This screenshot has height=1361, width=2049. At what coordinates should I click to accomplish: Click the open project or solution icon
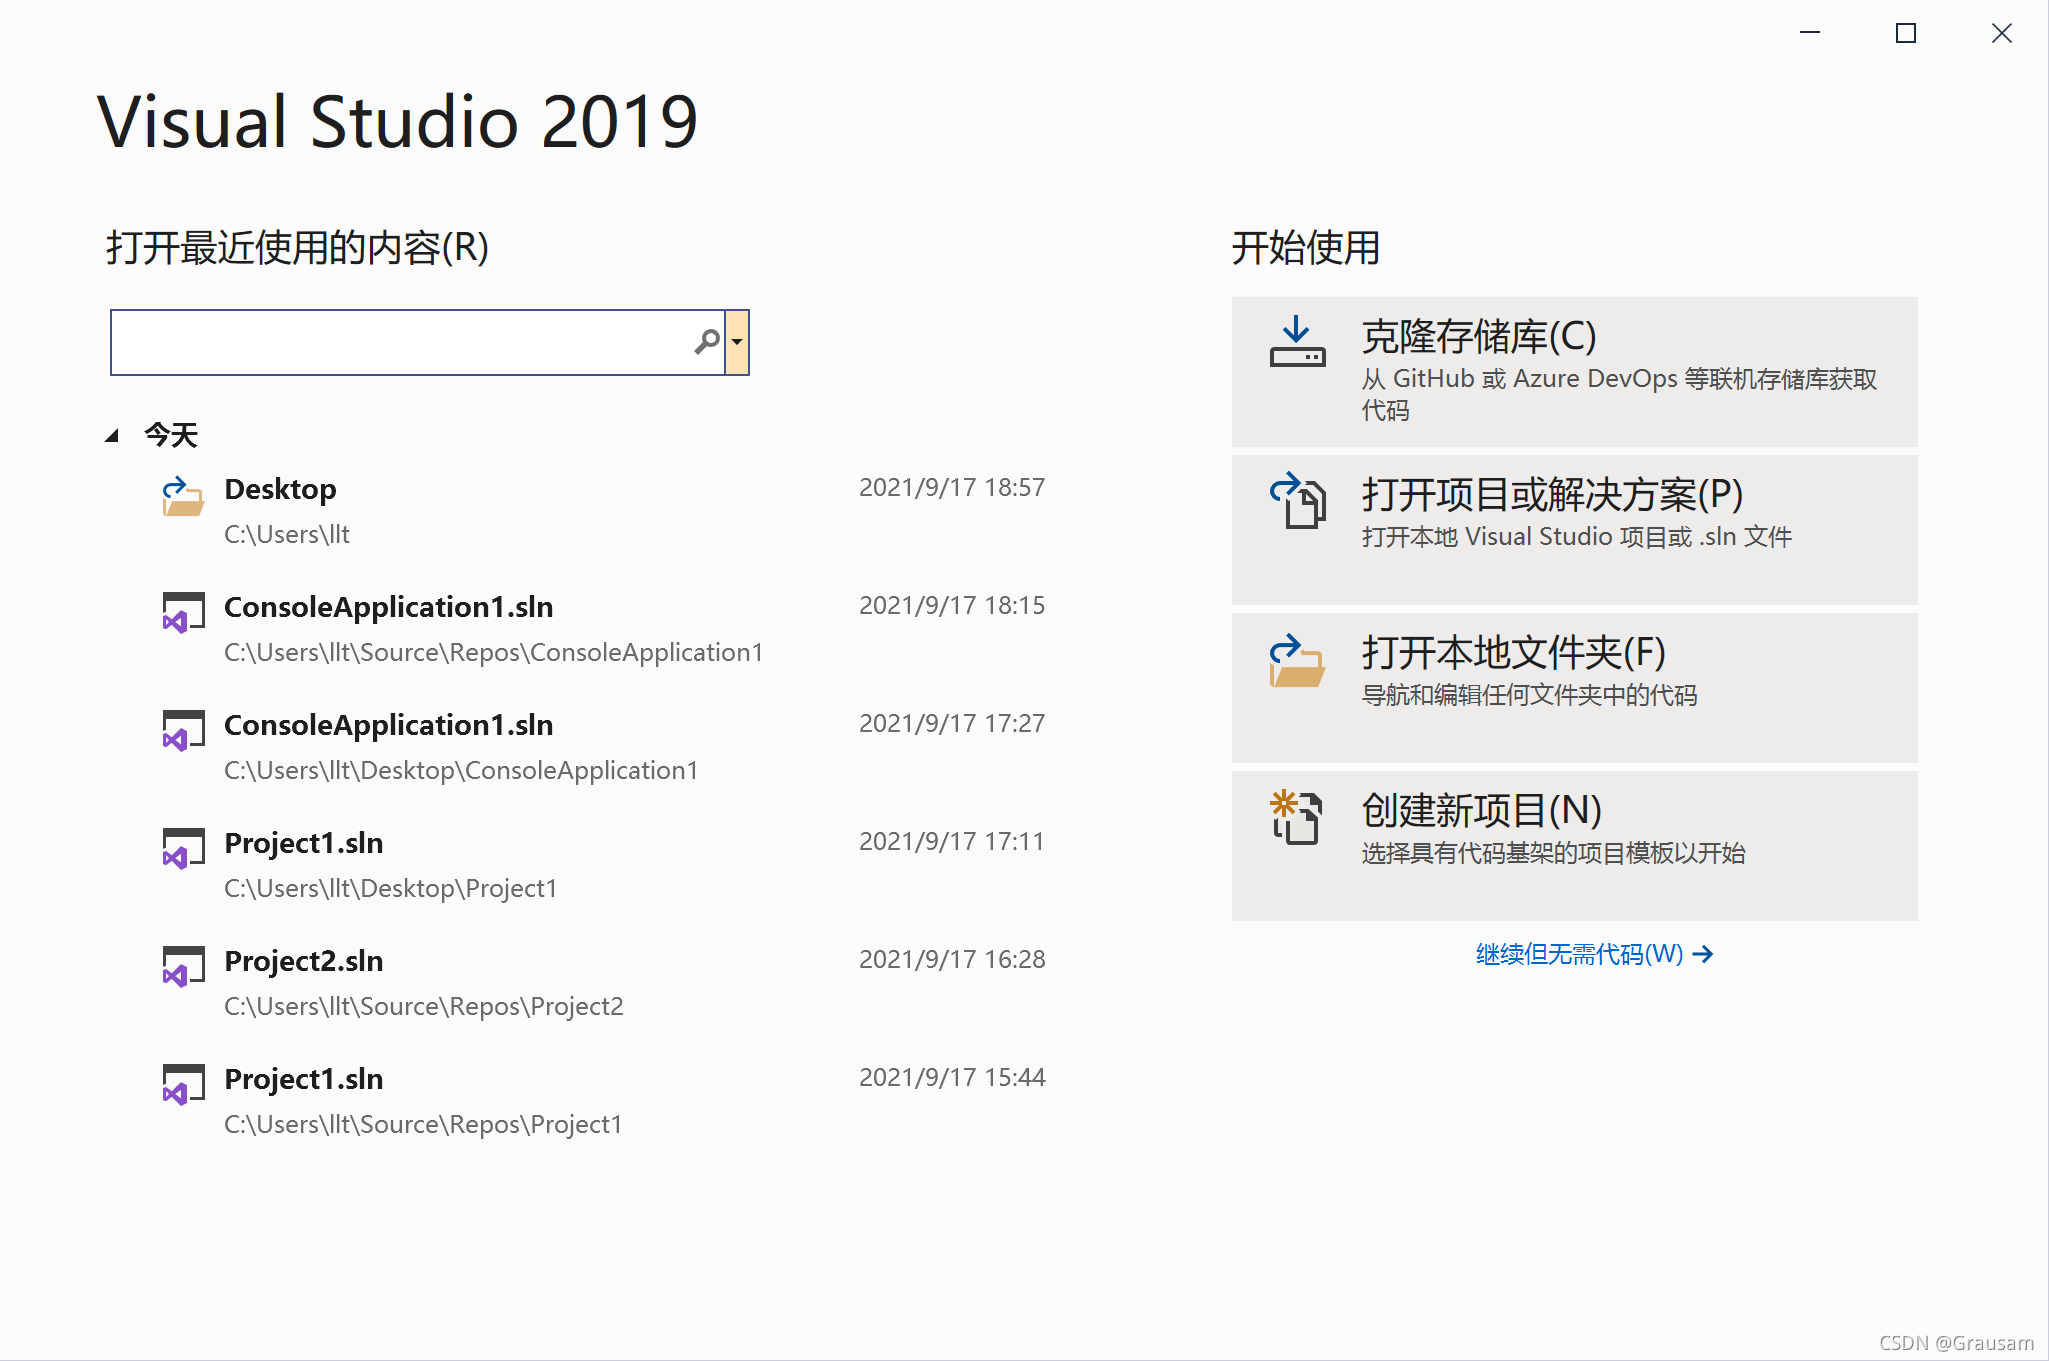tap(1297, 500)
